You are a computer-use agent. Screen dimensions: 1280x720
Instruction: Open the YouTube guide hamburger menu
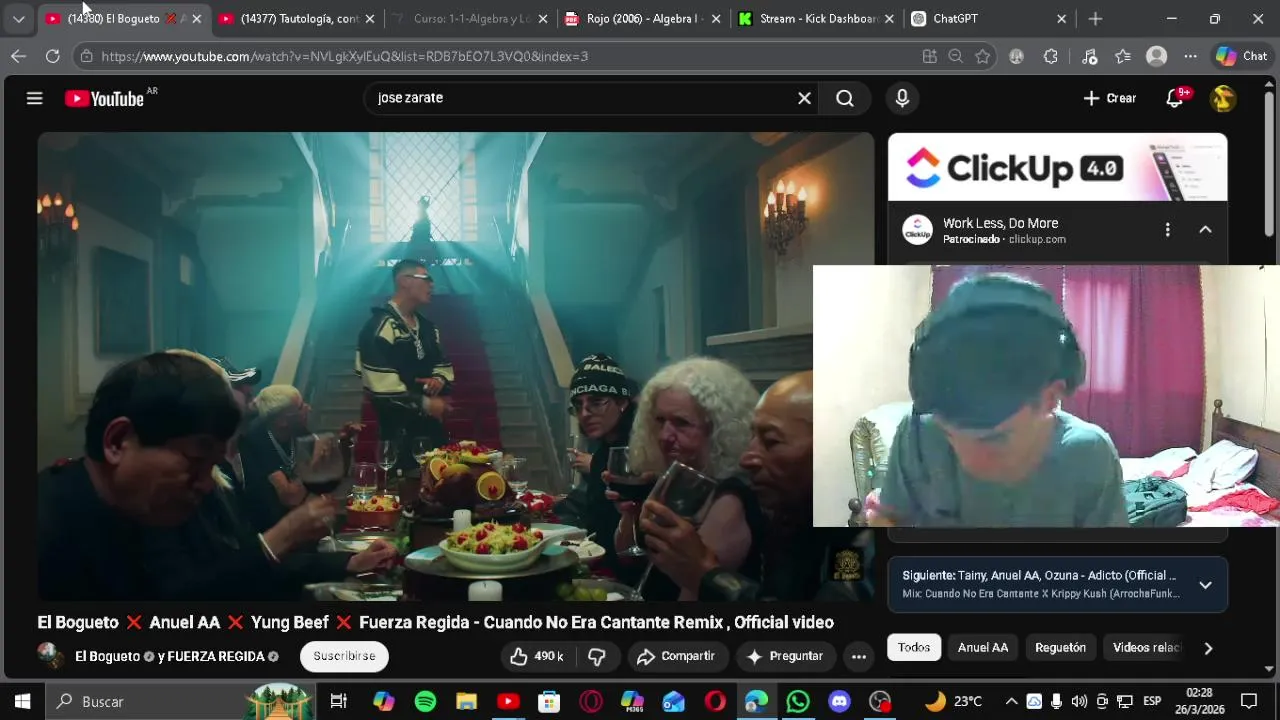(34, 98)
